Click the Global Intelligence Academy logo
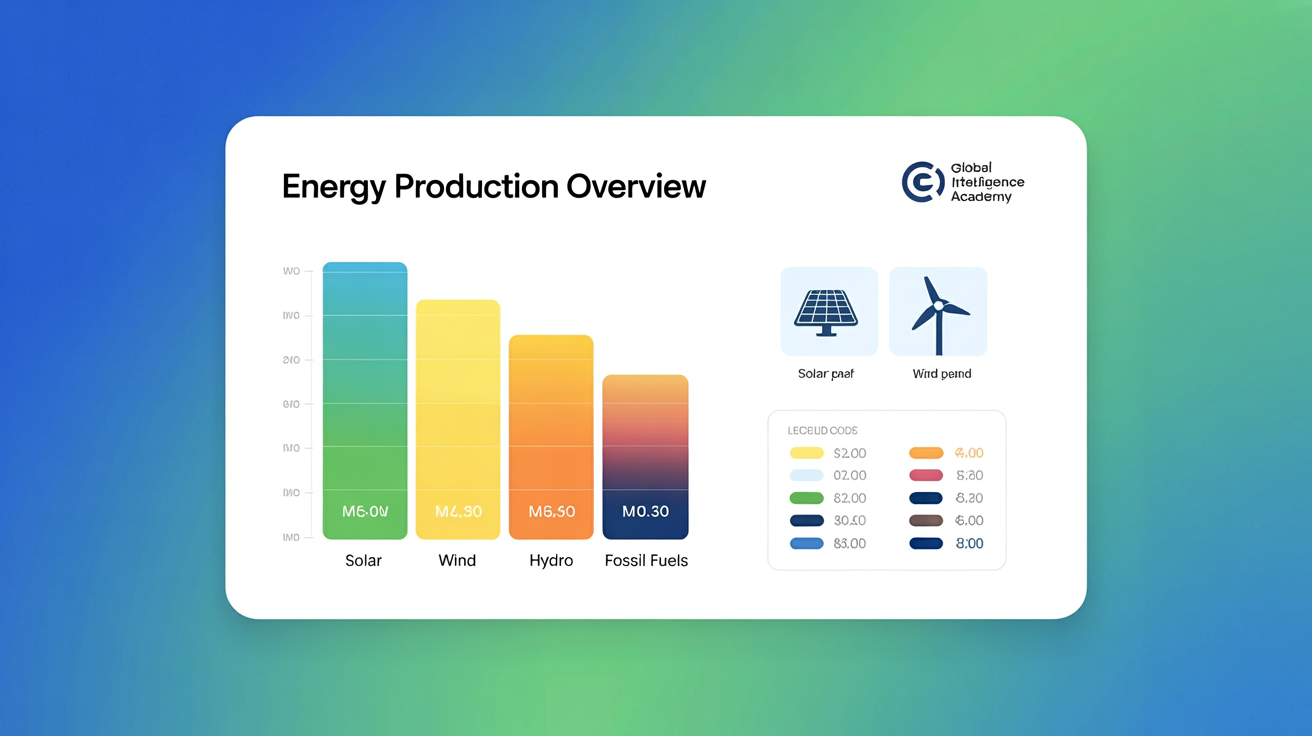Screen dimensions: 1312x736 (962, 182)
